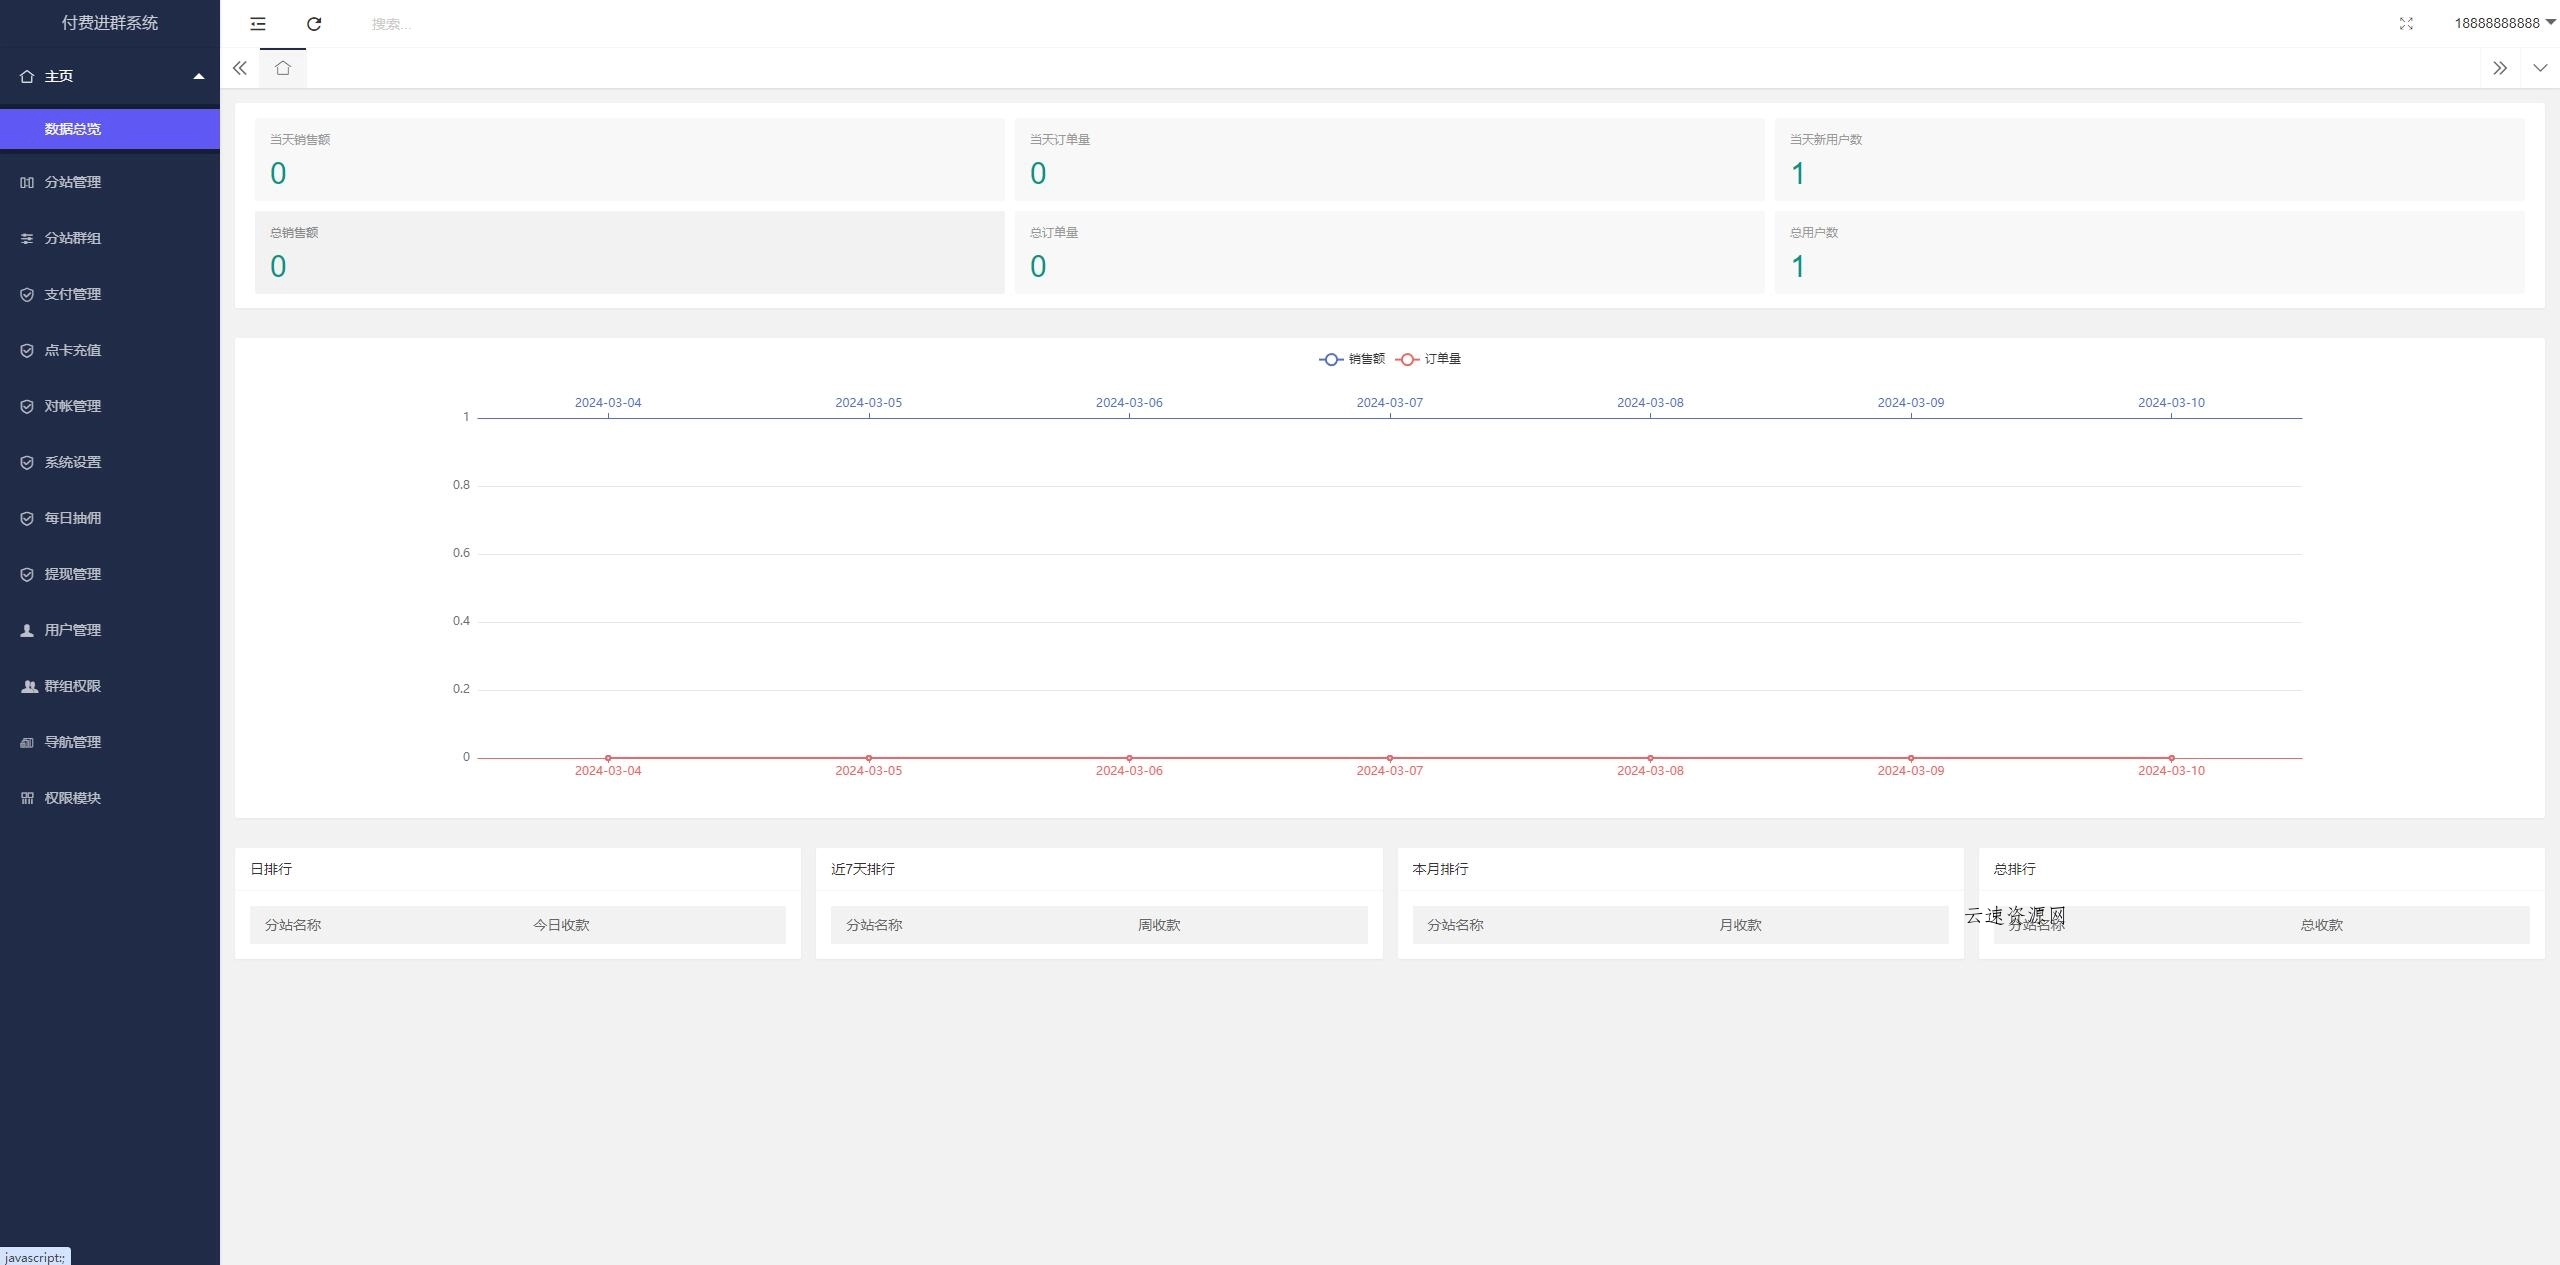Open 群组权限 in the sidebar
This screenshot has height=1265, width=2560.
coord(72,686)
